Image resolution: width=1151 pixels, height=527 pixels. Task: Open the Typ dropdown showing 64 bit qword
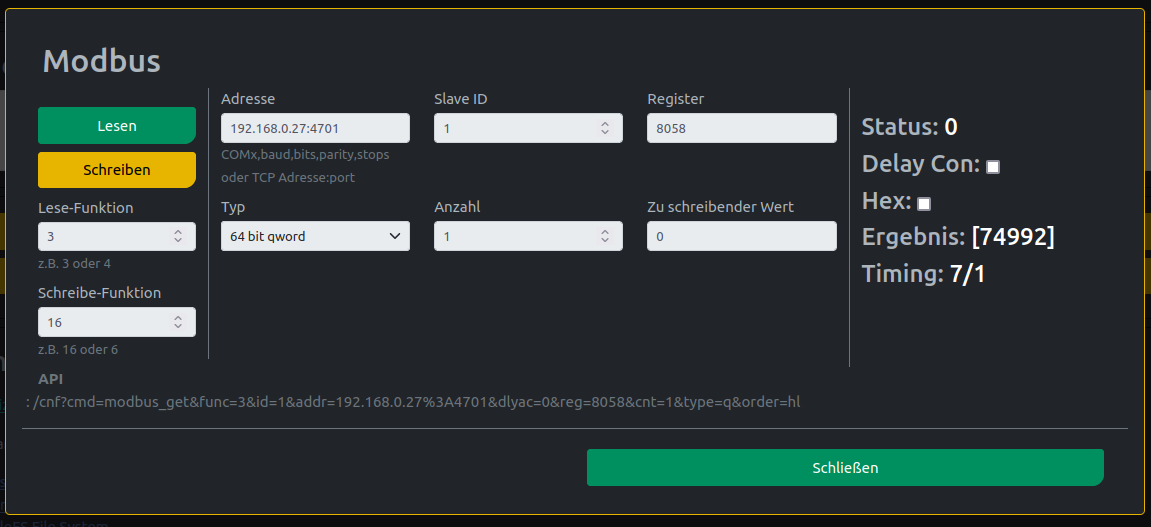316,236
